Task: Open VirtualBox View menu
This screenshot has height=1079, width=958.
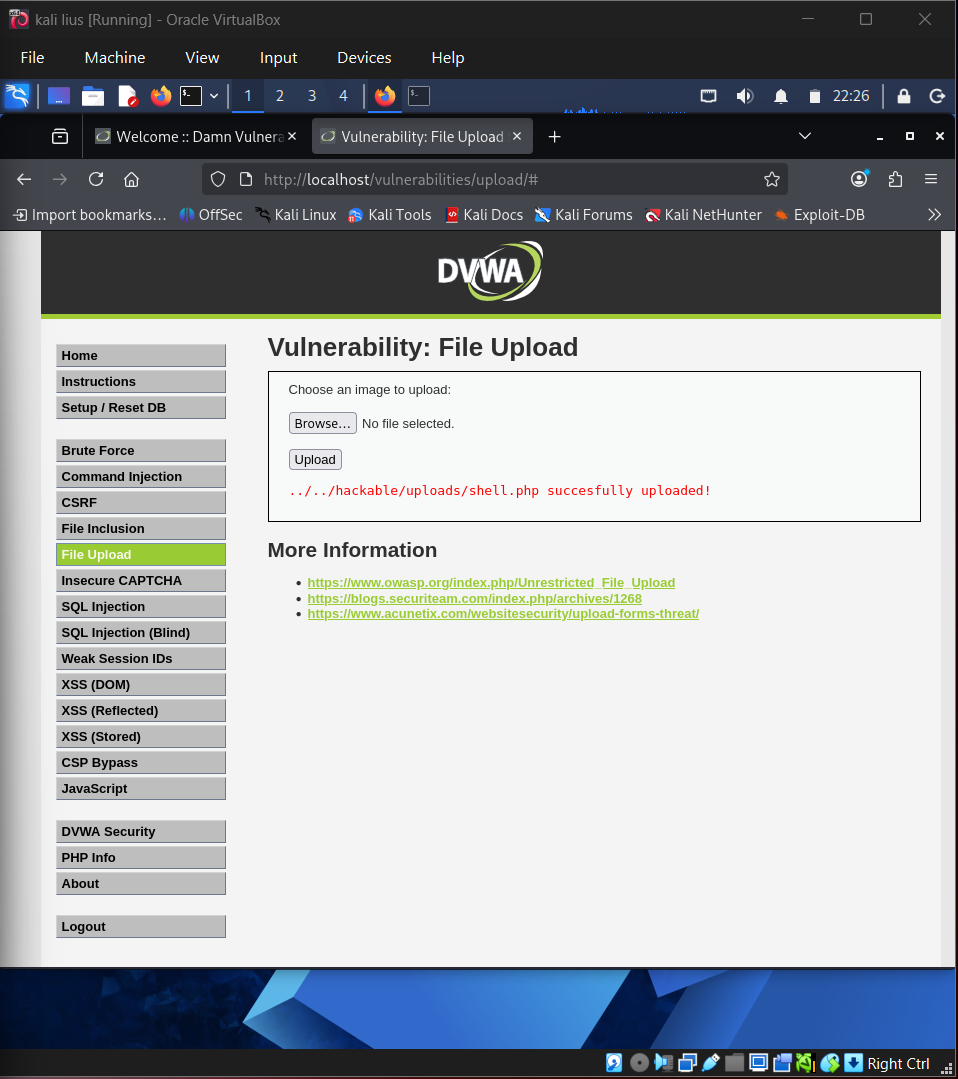Action: coord(202,58)
